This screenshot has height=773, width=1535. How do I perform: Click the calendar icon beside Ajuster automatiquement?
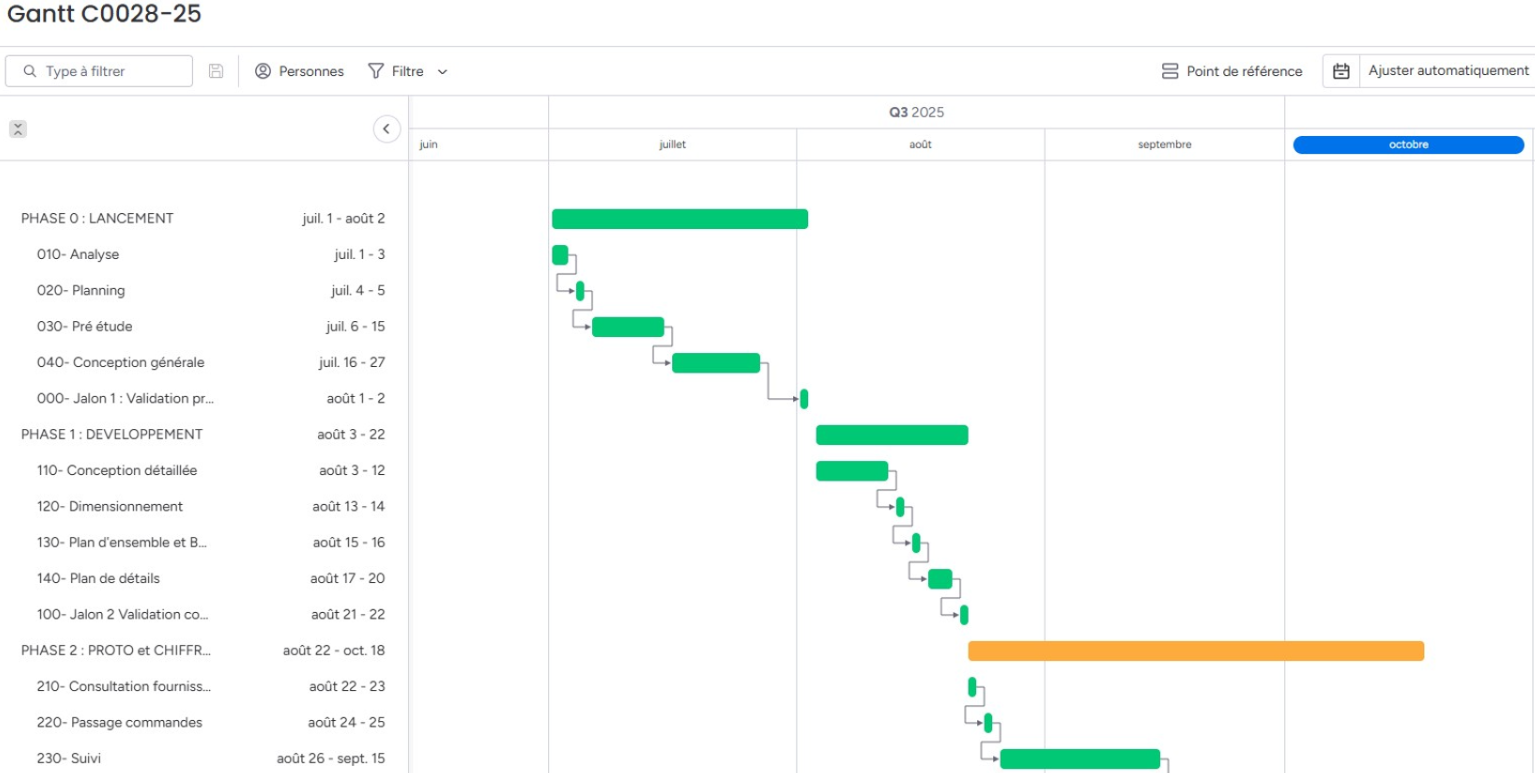coord(1342,71)
